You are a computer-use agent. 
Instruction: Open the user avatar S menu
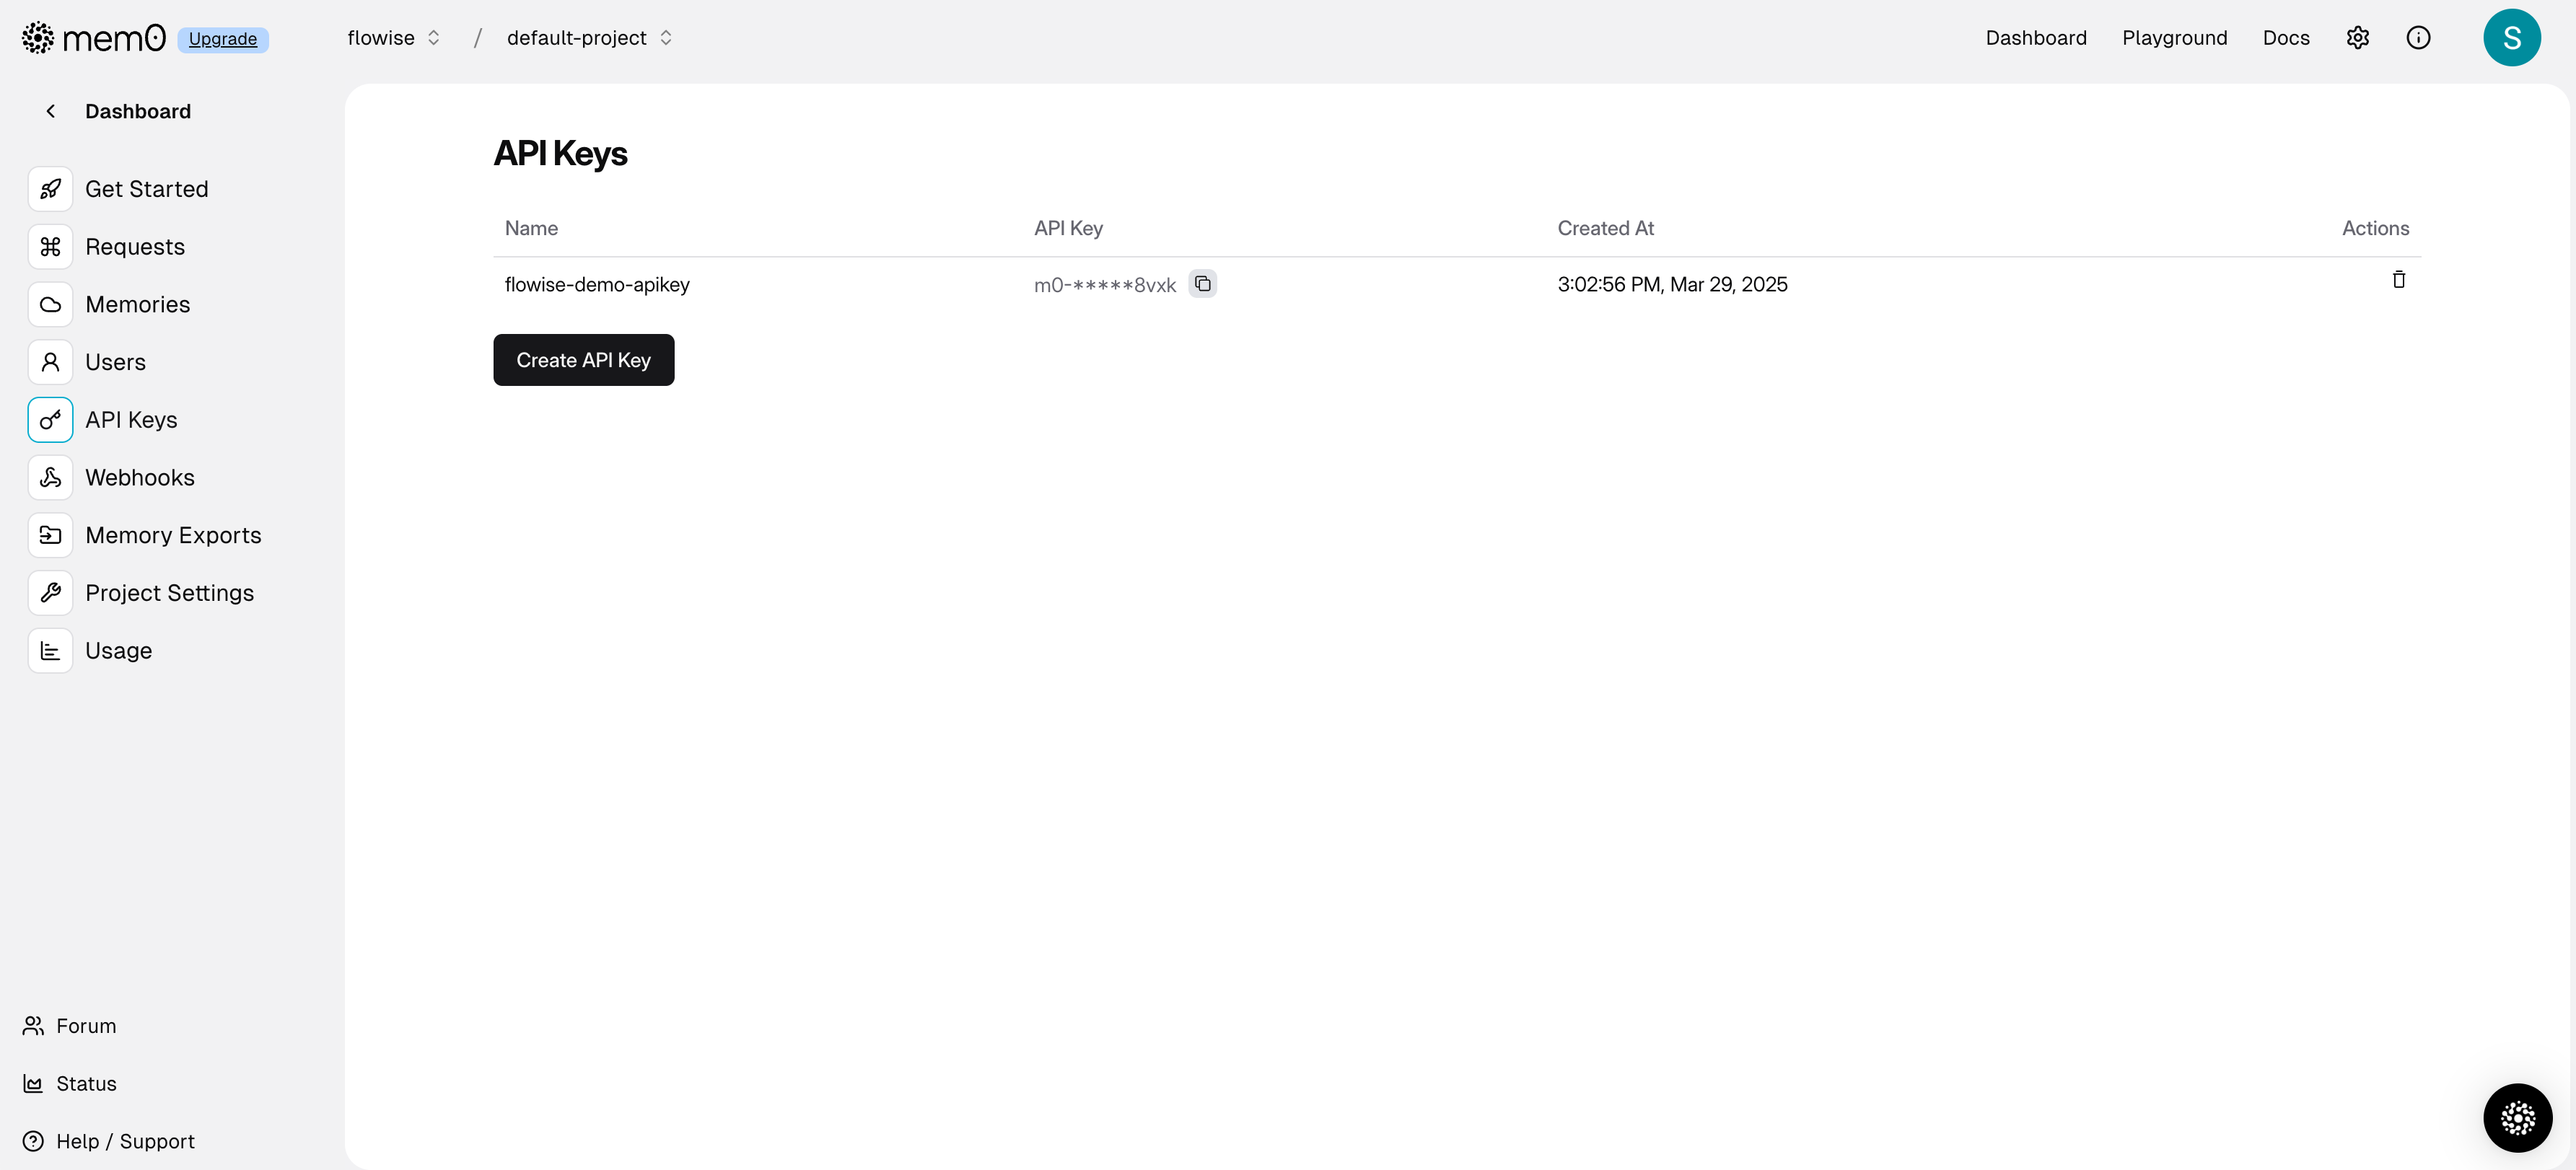click(2511, 38)
